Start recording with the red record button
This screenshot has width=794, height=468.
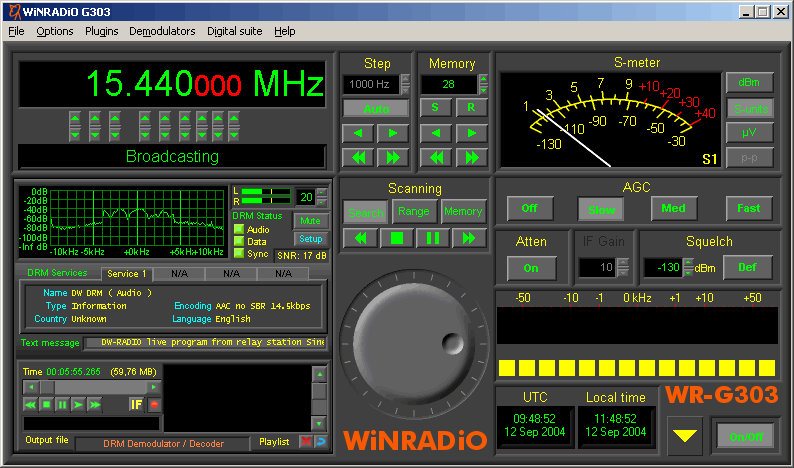coord(154,404)
